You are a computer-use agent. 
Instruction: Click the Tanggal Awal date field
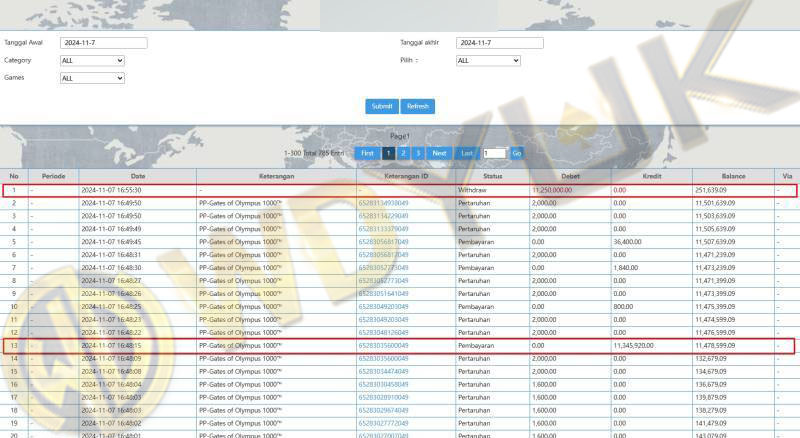(104, 43)
